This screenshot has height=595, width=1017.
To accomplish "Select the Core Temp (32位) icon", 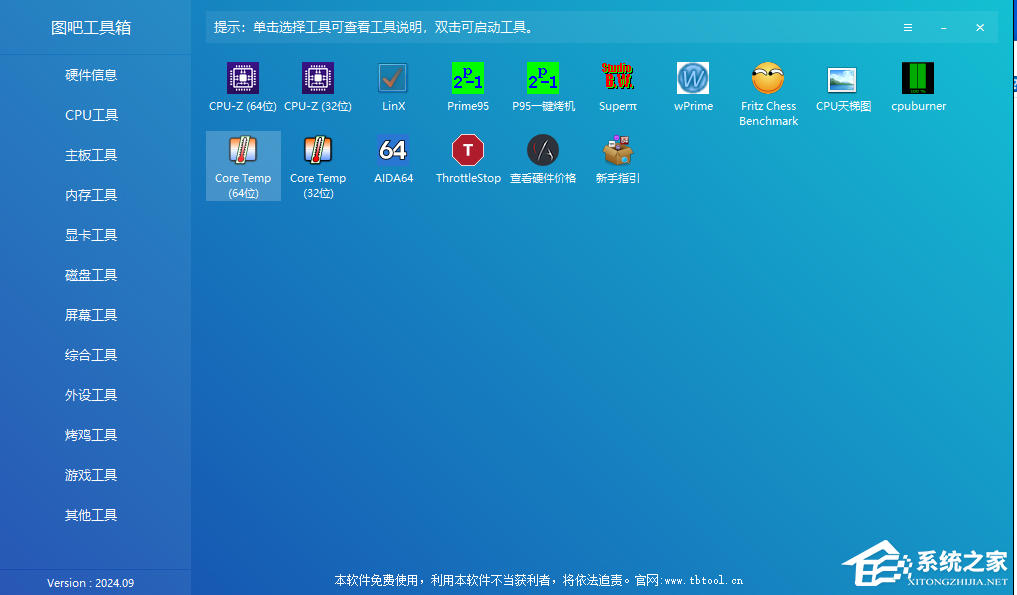I will (318, 150).
